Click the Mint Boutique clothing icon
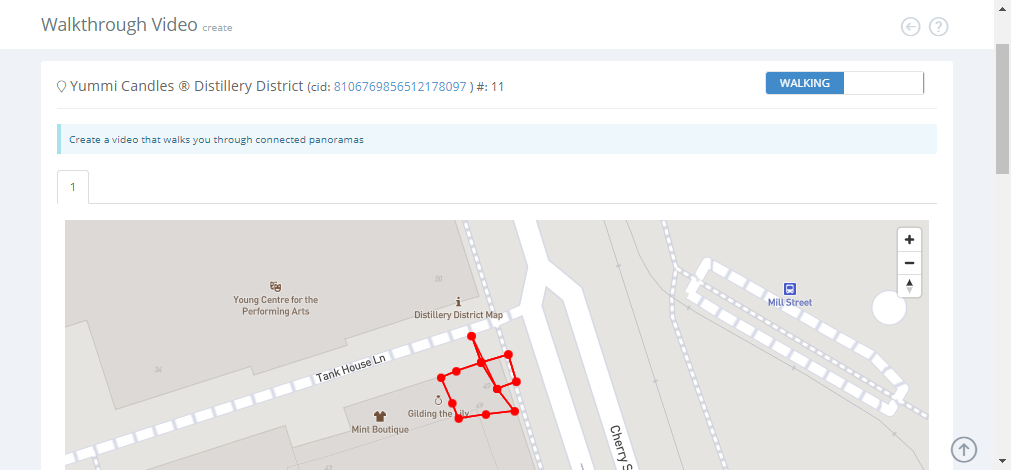 [380, 416]
